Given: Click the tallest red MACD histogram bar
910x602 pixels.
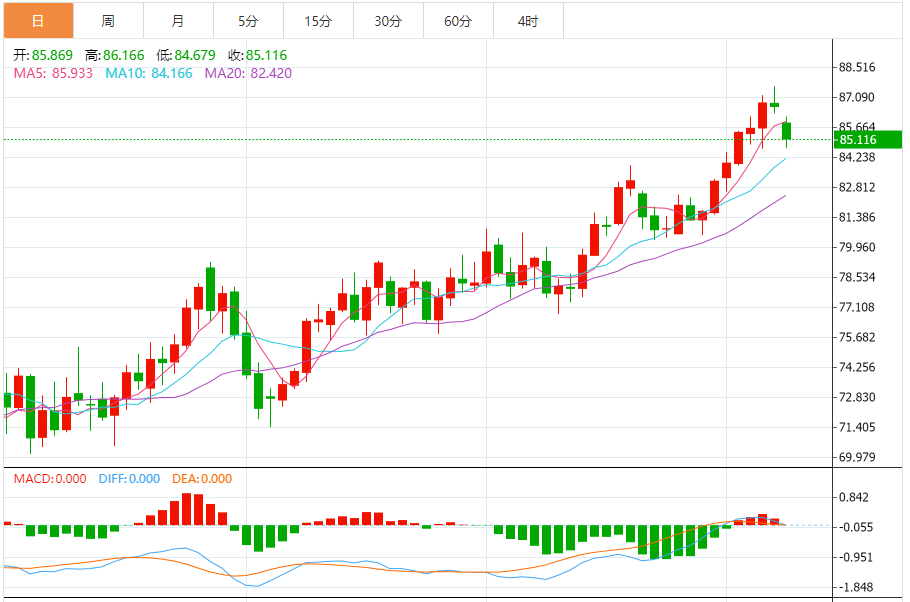Looking at the screenshot, I should 186,509.
